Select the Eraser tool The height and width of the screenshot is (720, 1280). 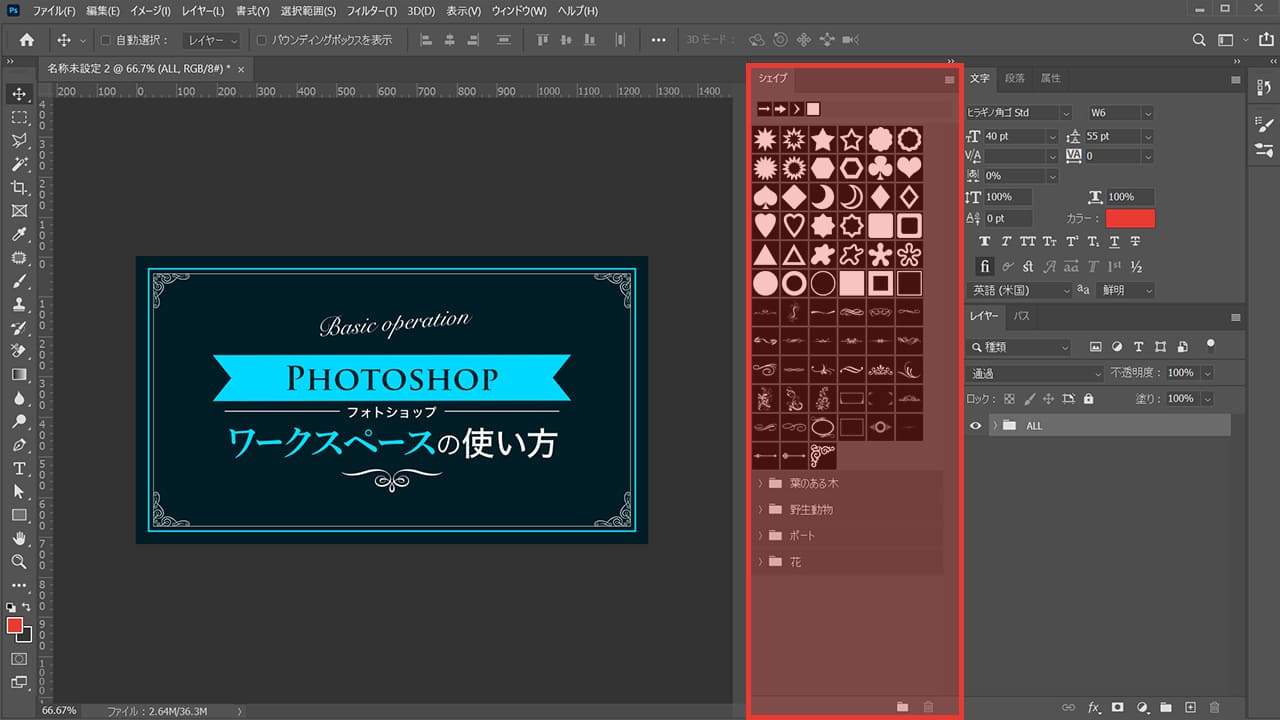(19, 351)
